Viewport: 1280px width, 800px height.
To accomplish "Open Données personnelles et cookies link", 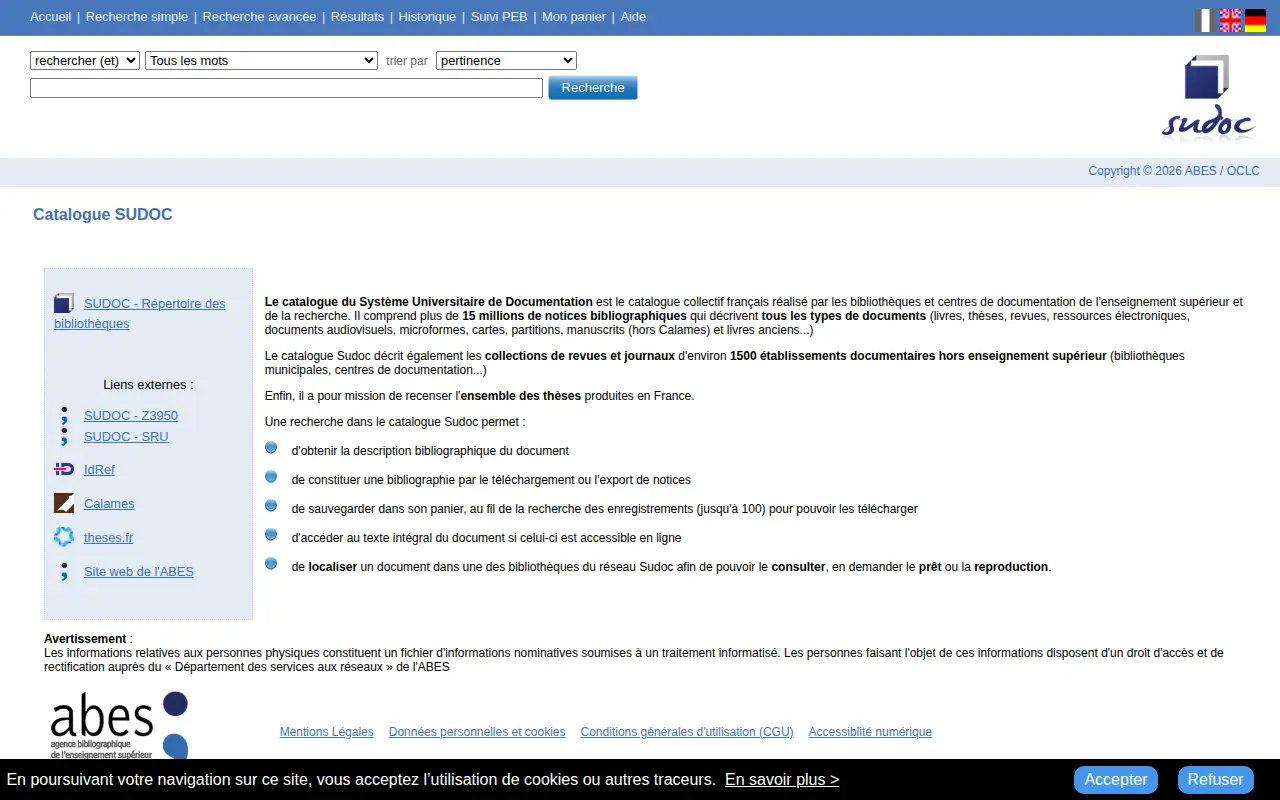I will [477, 732].
